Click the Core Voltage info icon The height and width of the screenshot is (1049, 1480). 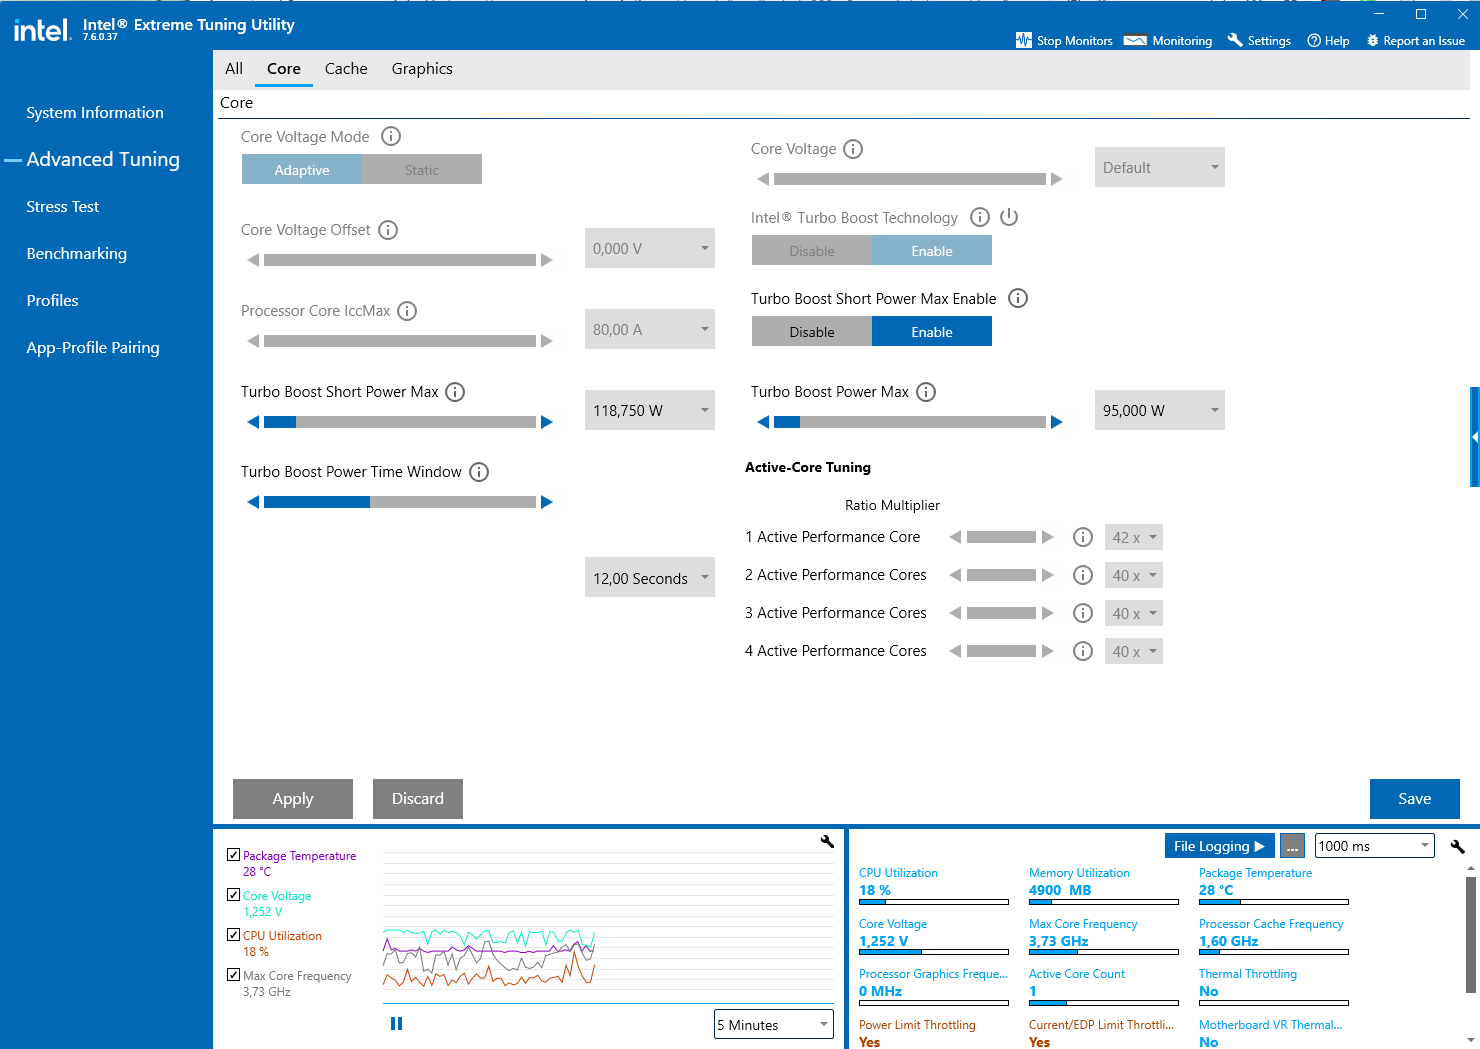pyautogui.click(x=853, y=149)
